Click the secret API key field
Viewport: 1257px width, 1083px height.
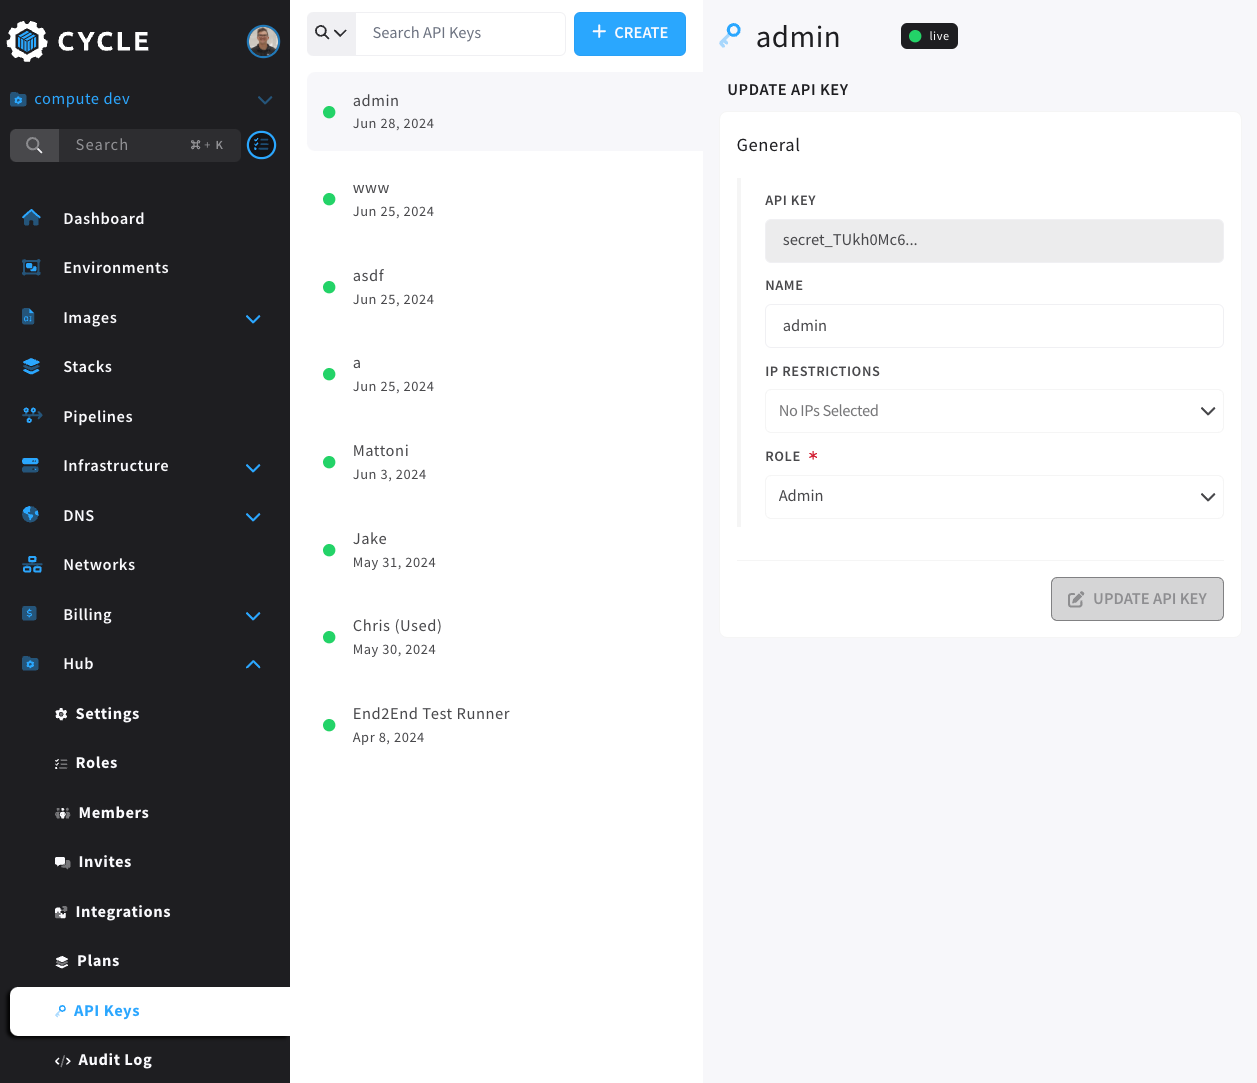994,241
